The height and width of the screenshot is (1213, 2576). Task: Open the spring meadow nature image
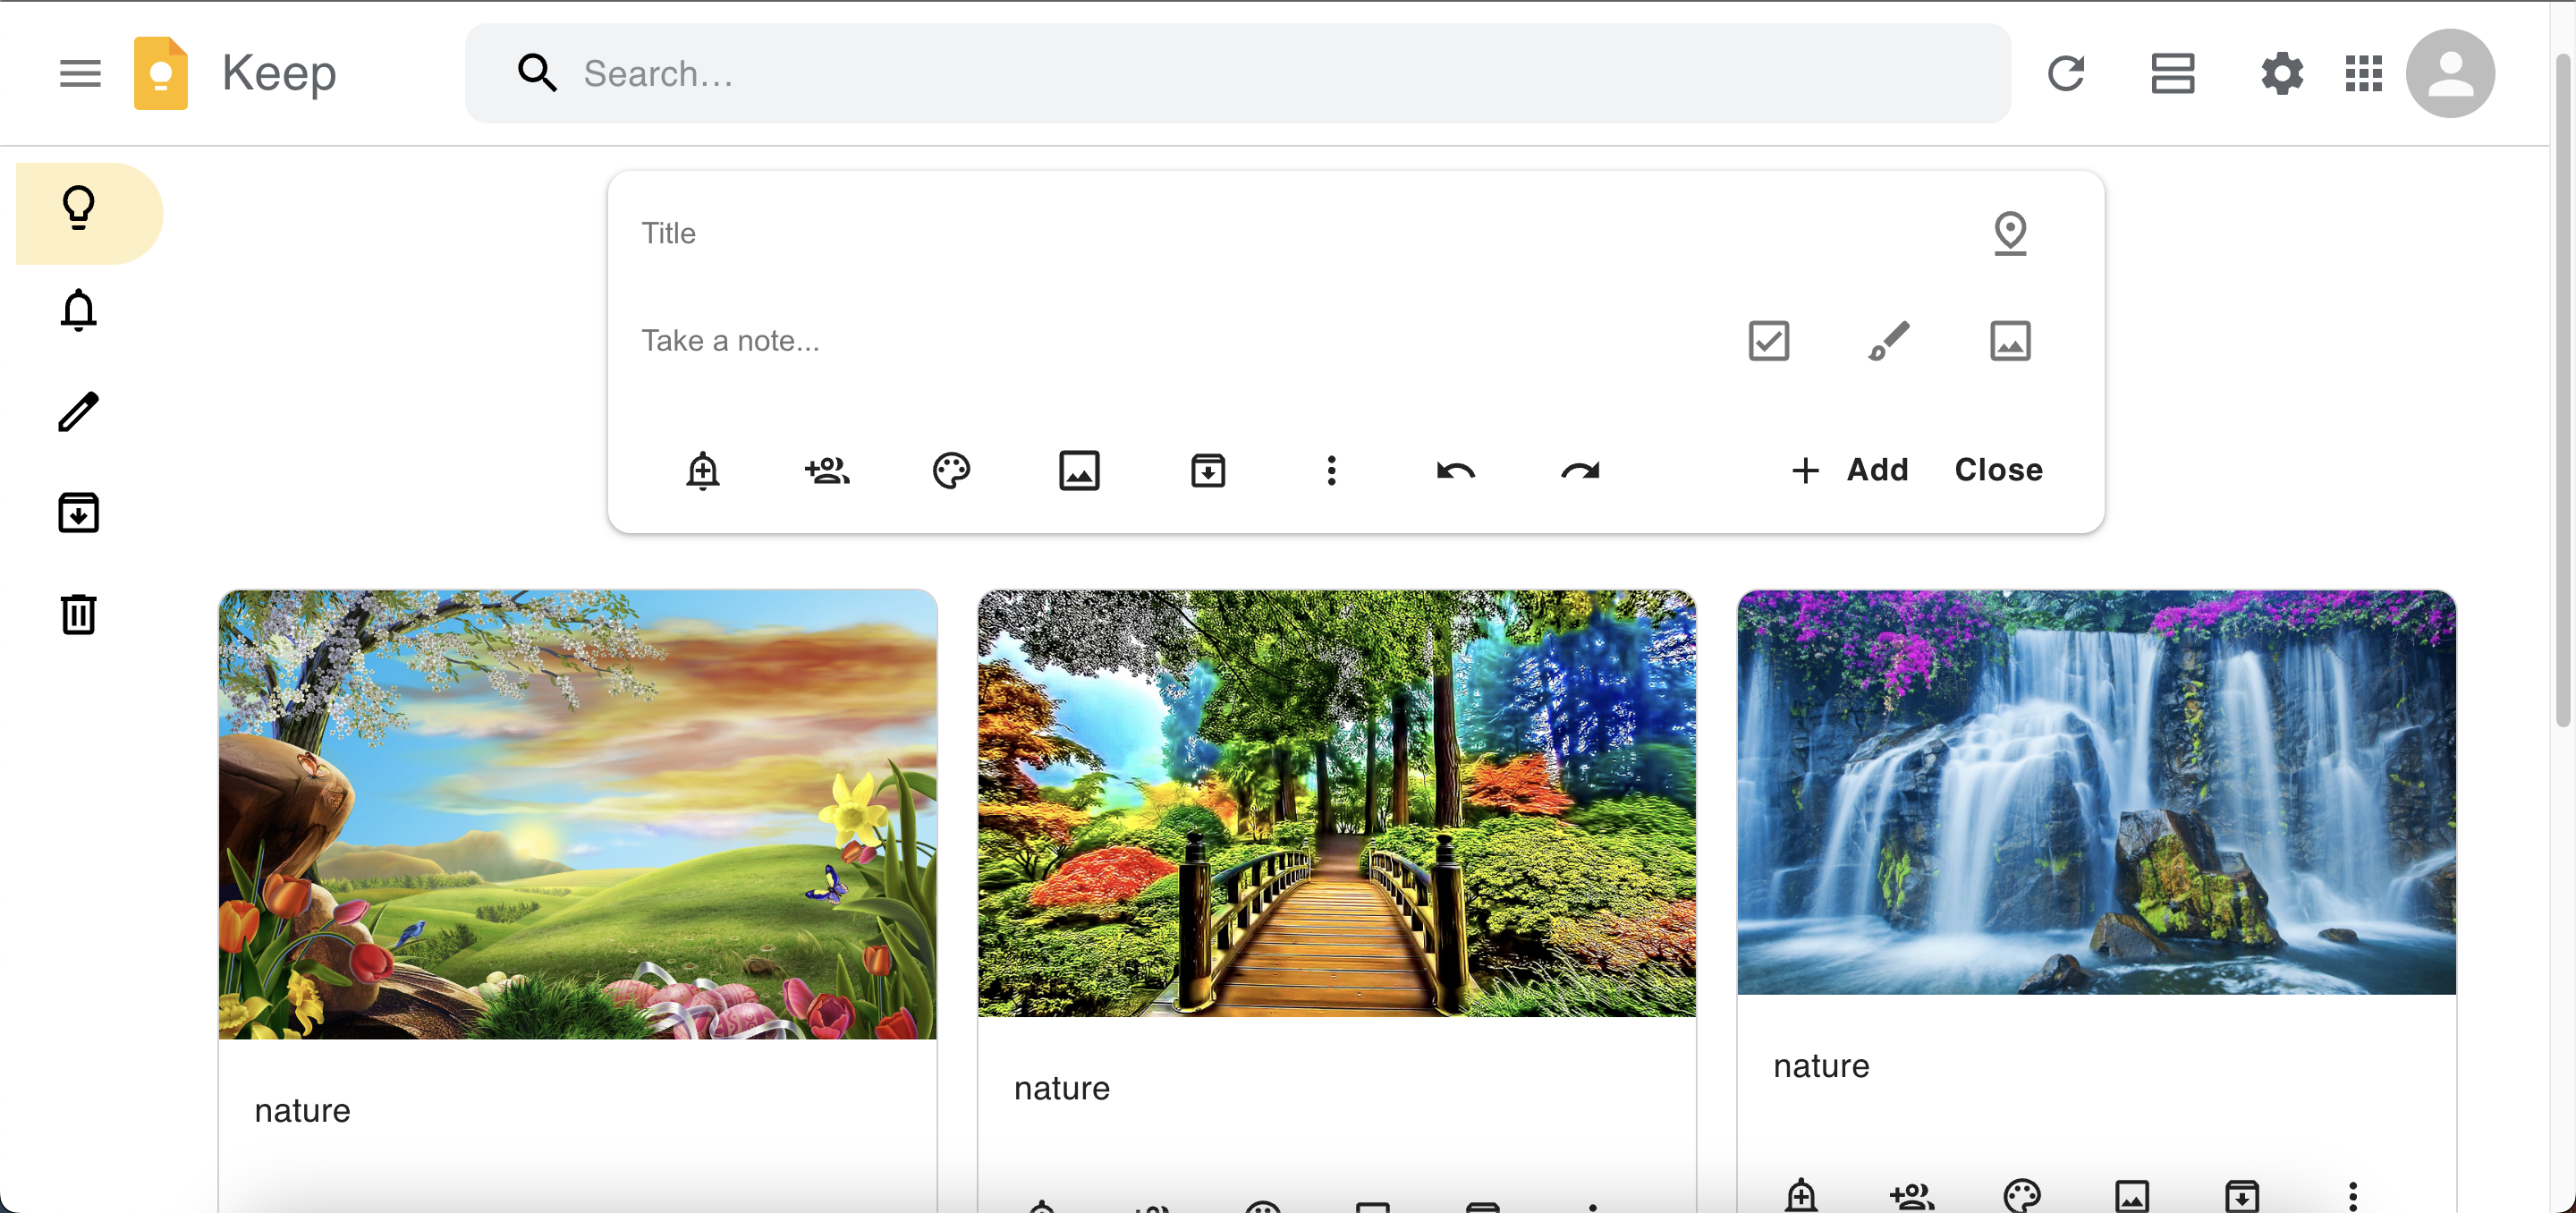[x=578, y=814]
